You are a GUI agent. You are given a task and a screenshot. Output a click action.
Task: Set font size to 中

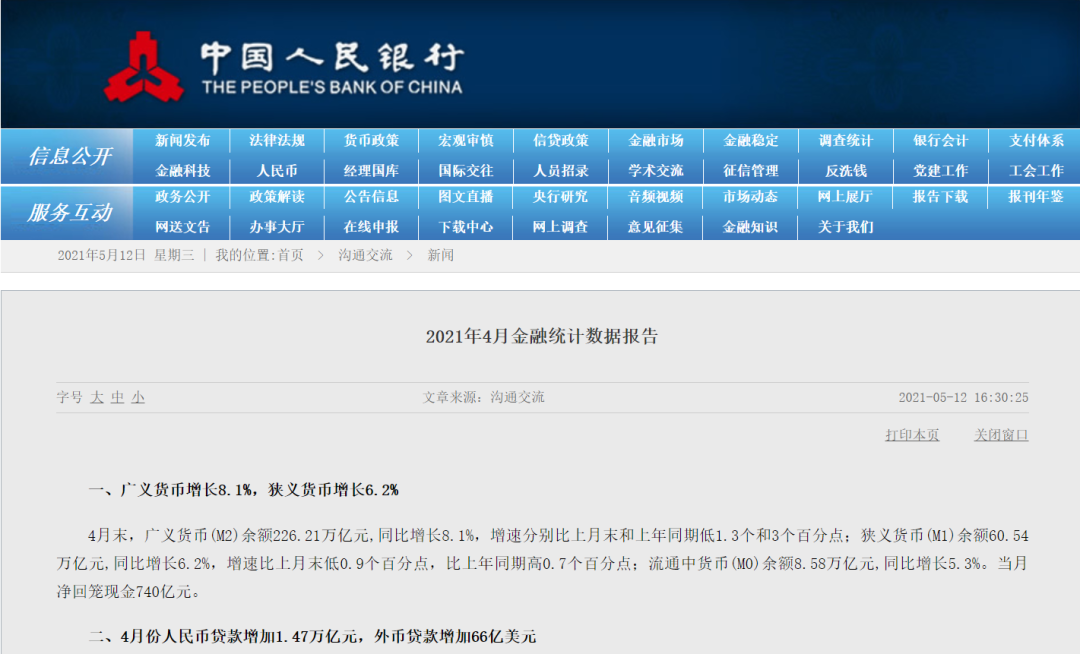coord(118,397)
